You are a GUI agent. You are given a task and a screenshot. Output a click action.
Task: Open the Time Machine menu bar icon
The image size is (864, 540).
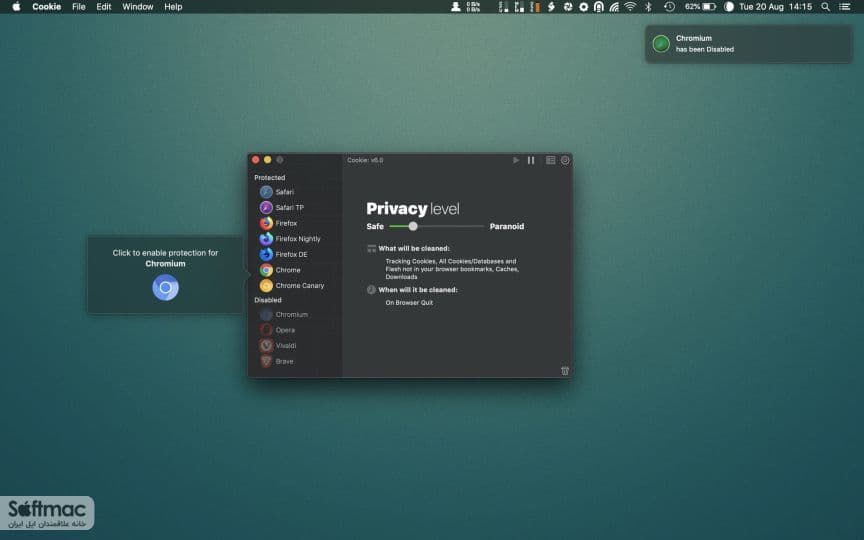point(669,7)
